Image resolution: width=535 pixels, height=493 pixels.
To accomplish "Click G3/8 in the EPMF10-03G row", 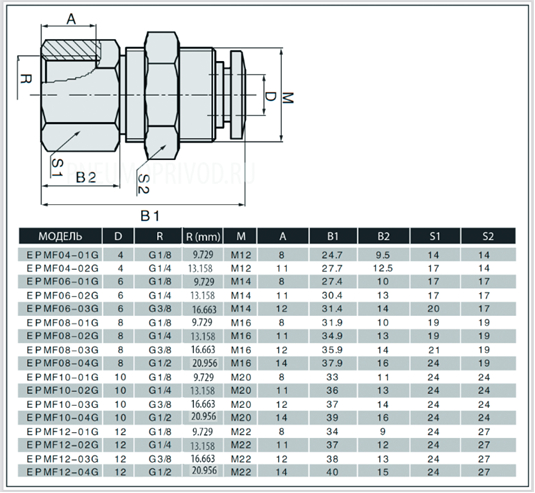I will (x=160, y=405).
